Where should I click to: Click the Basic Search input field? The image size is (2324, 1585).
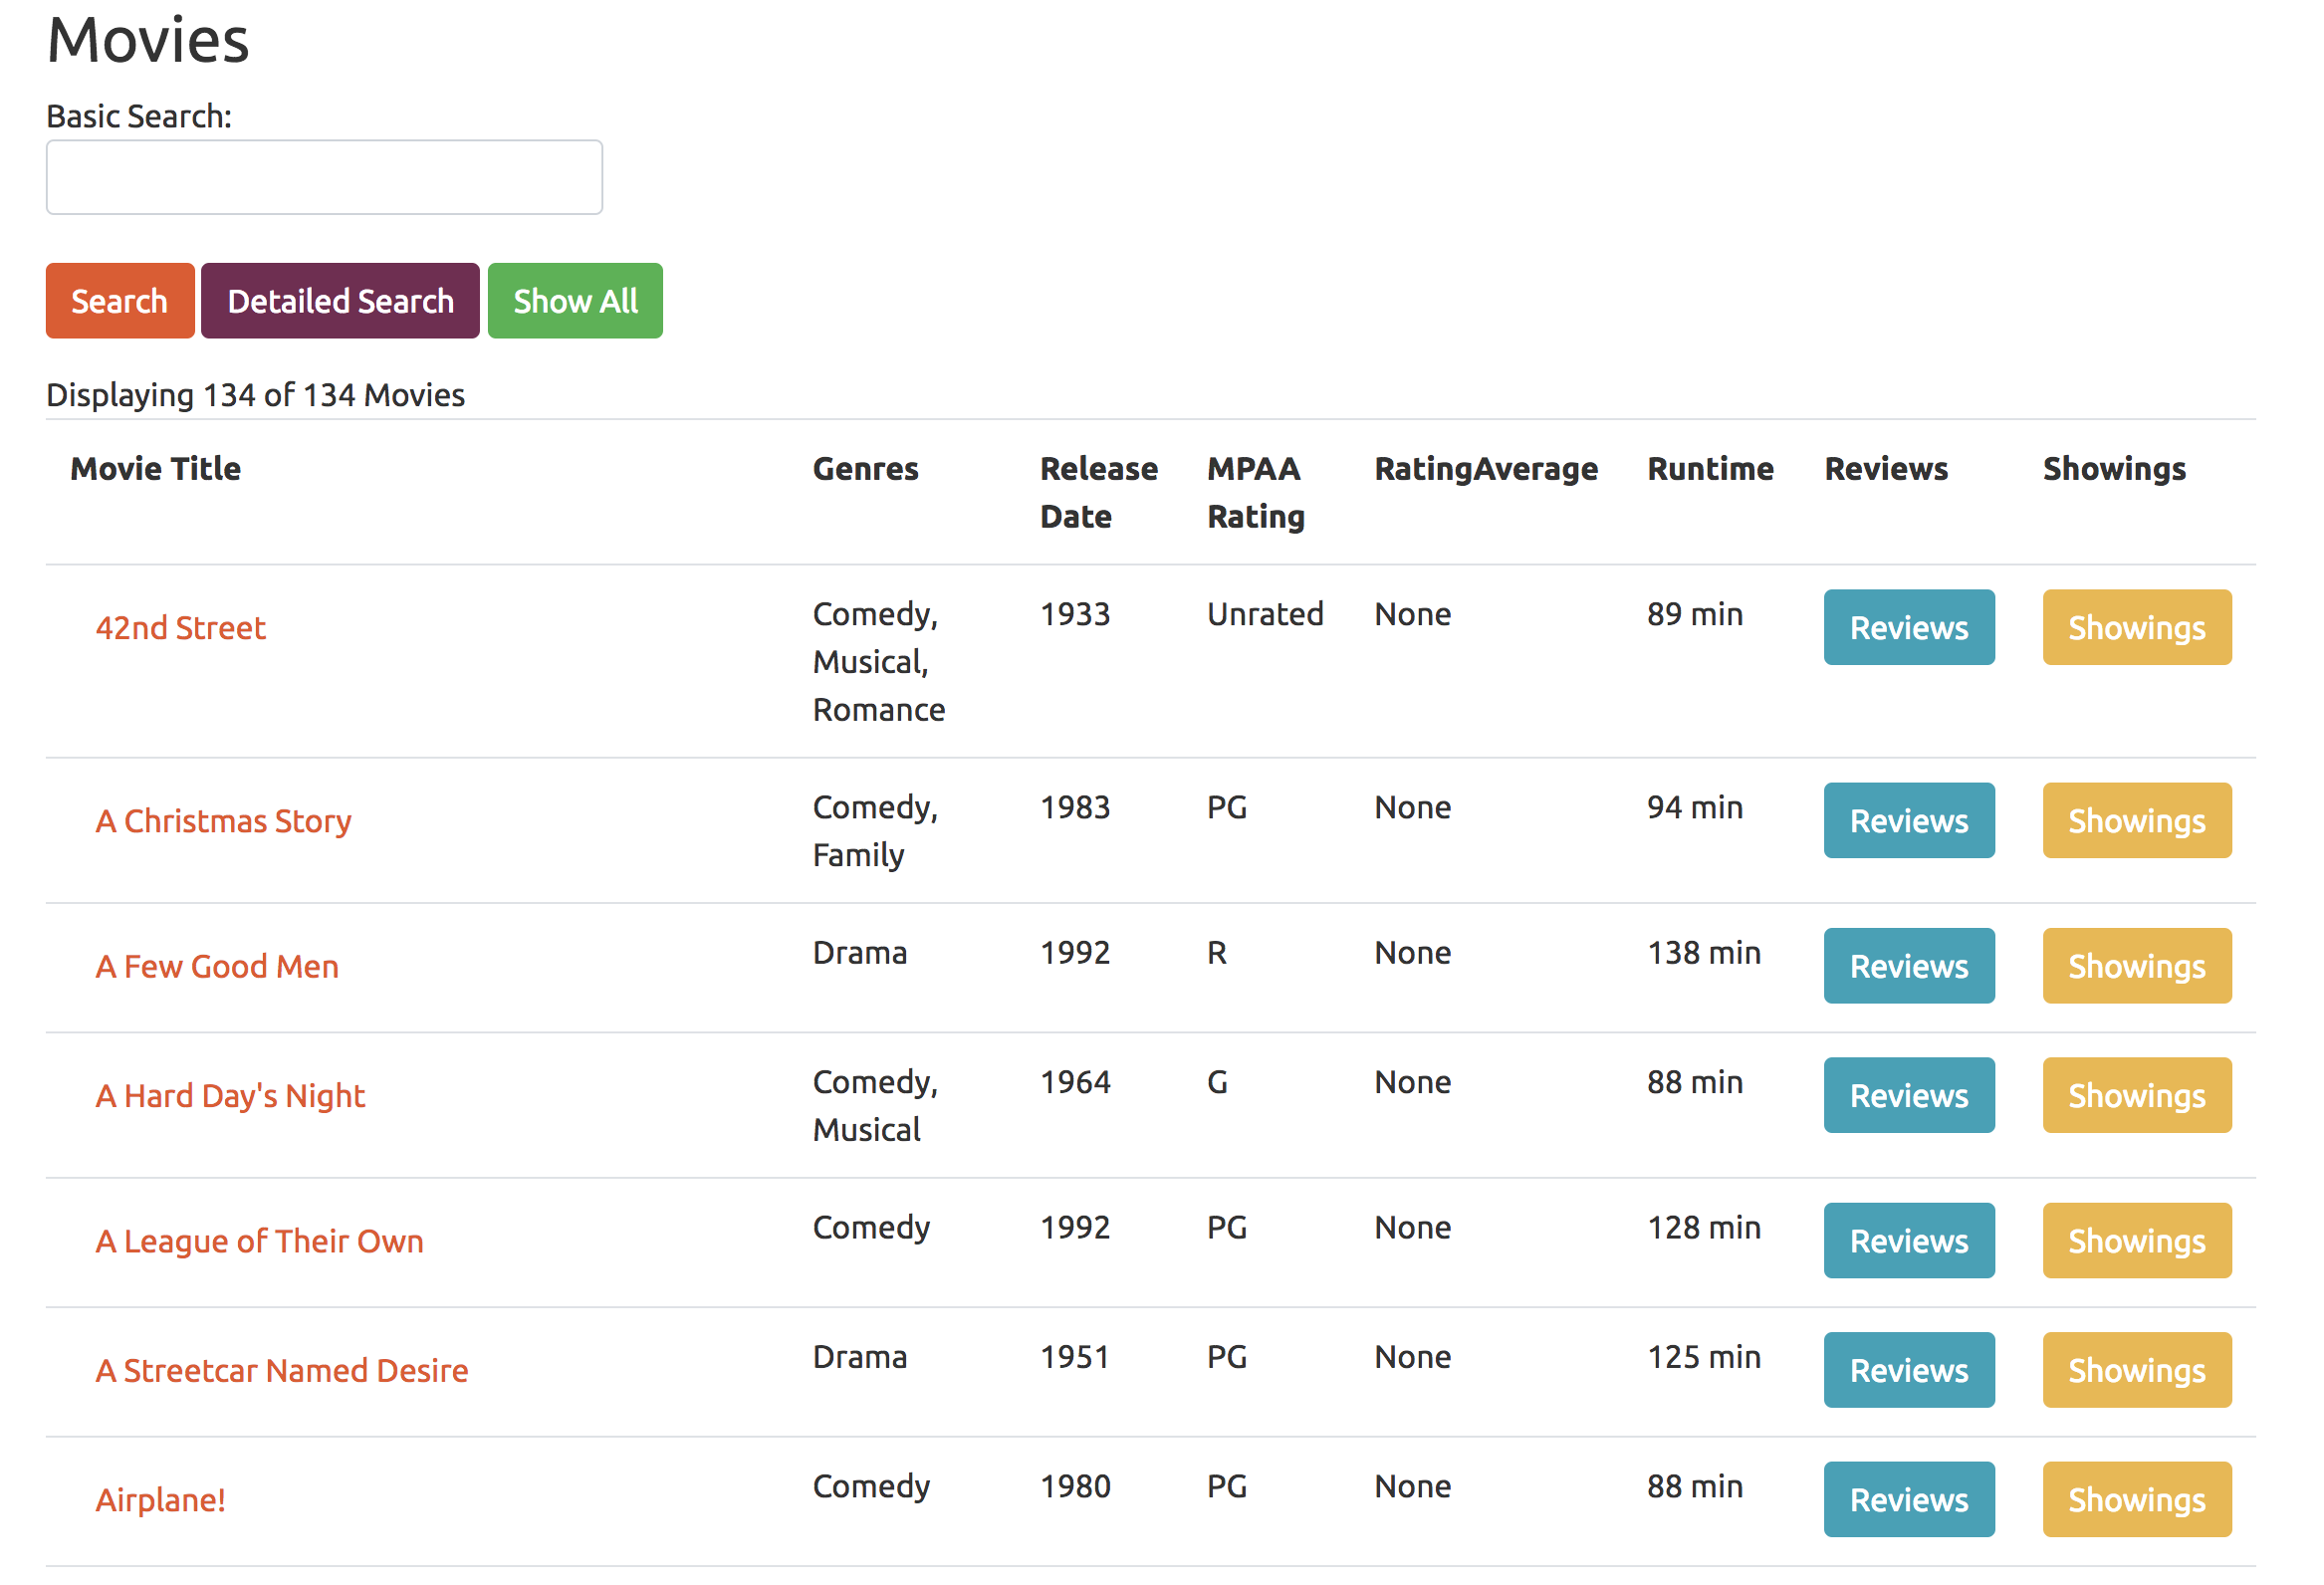pyautogui.click(x=324, y=177)
